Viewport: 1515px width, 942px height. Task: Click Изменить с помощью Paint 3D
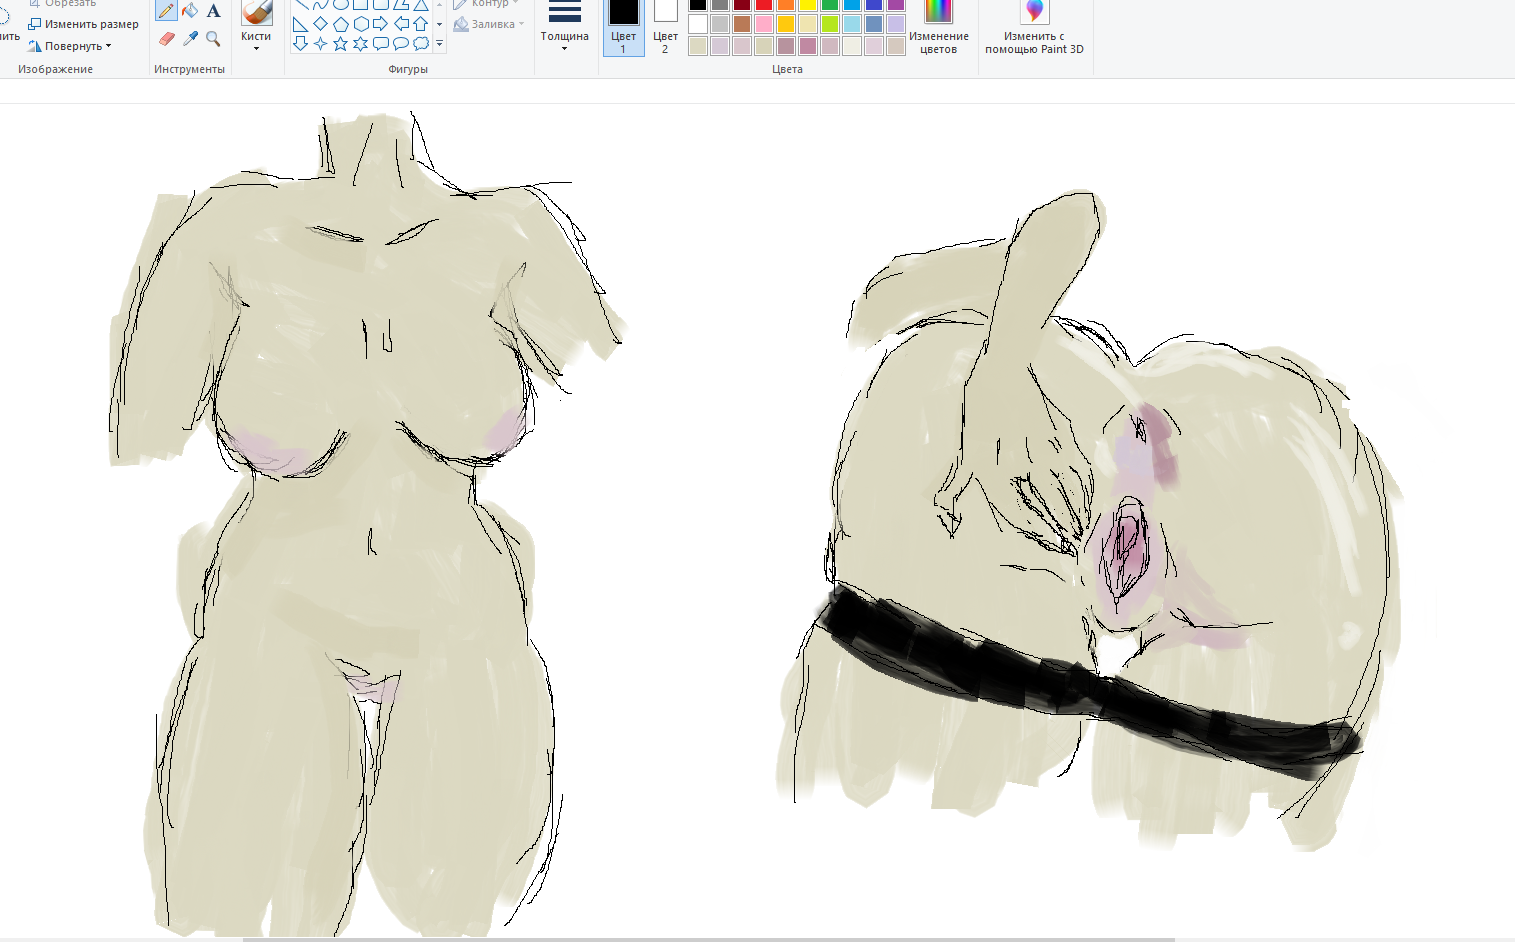(1034, 27)
